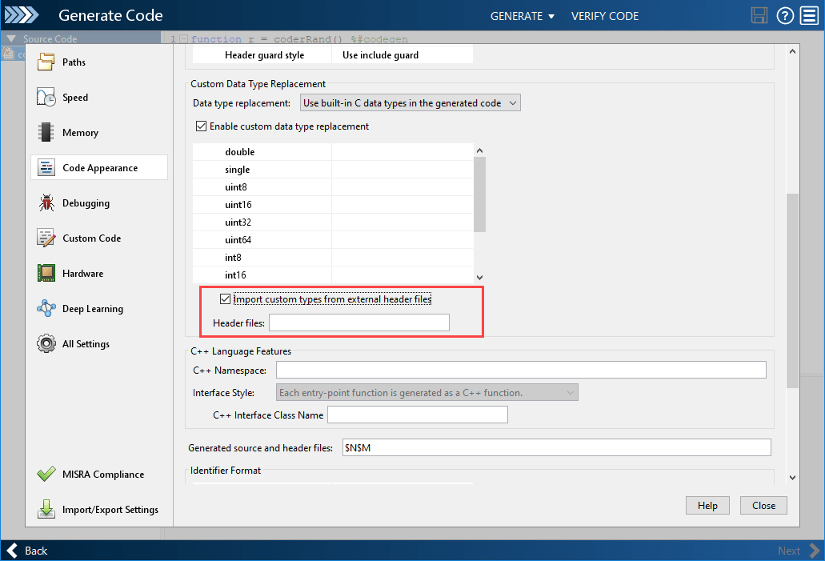
Task: Click the data type list scroll down arrow
Action: point(480,277)
